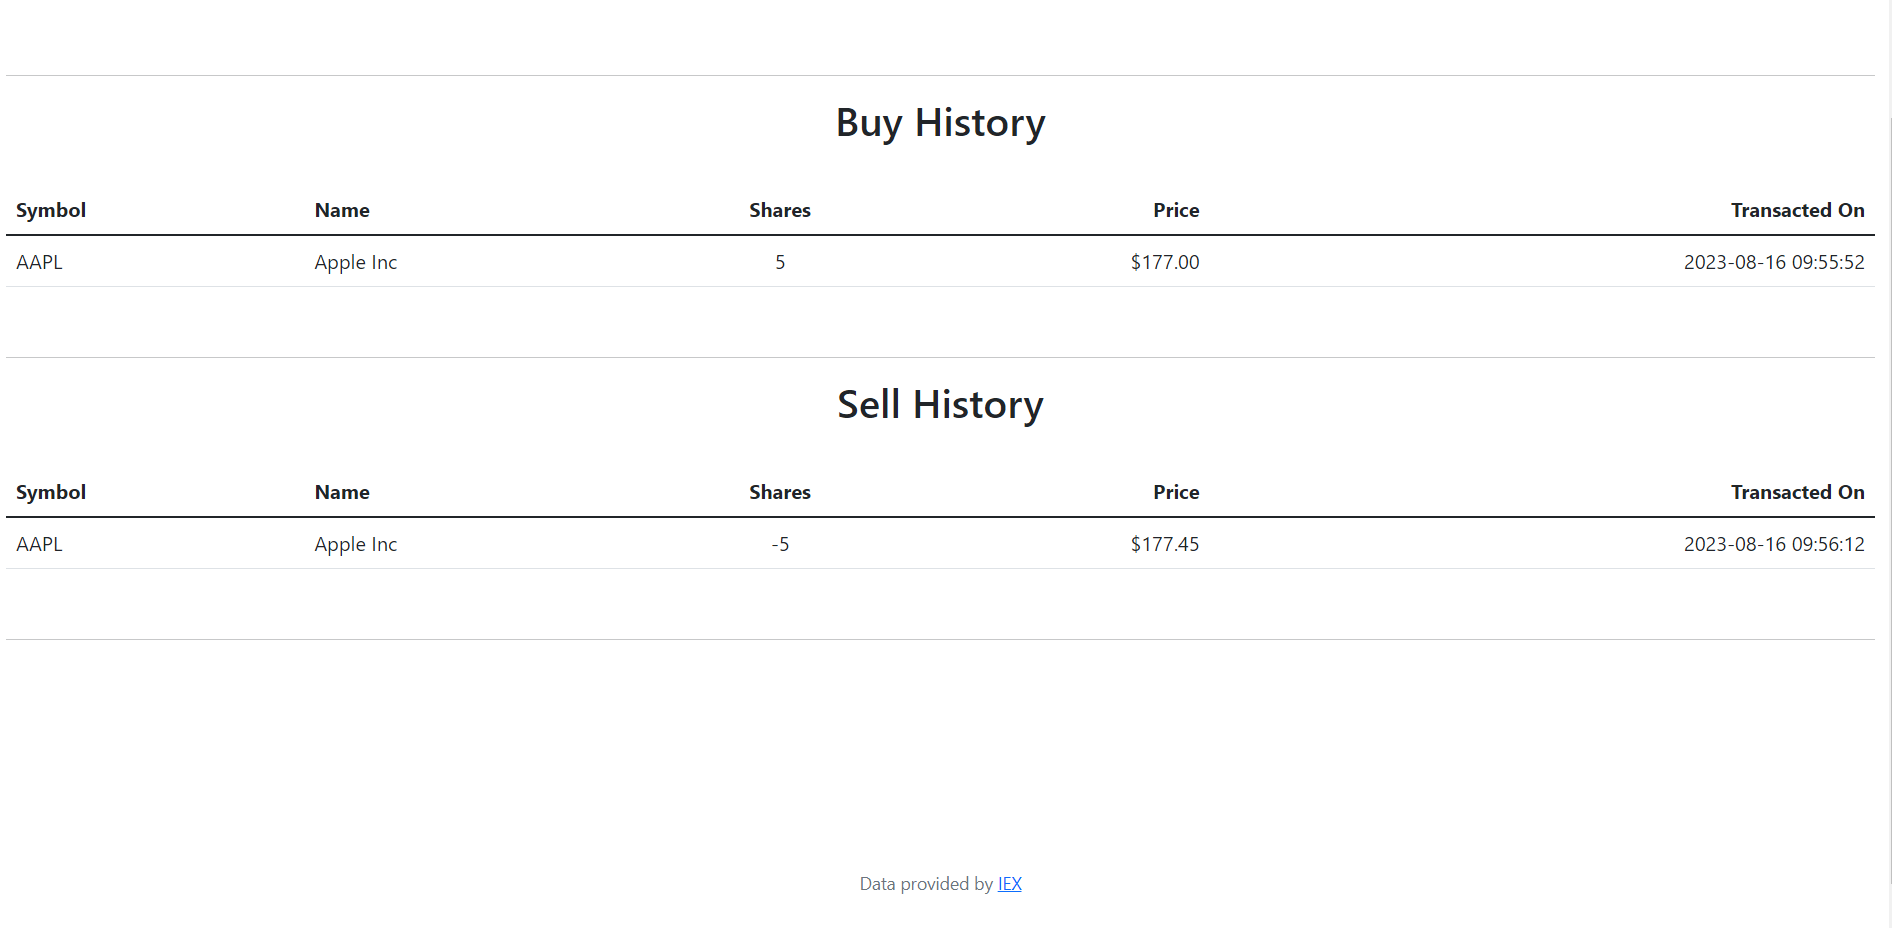
Task: Click Symbol header in Buy History table
Action: pos(51,210)
